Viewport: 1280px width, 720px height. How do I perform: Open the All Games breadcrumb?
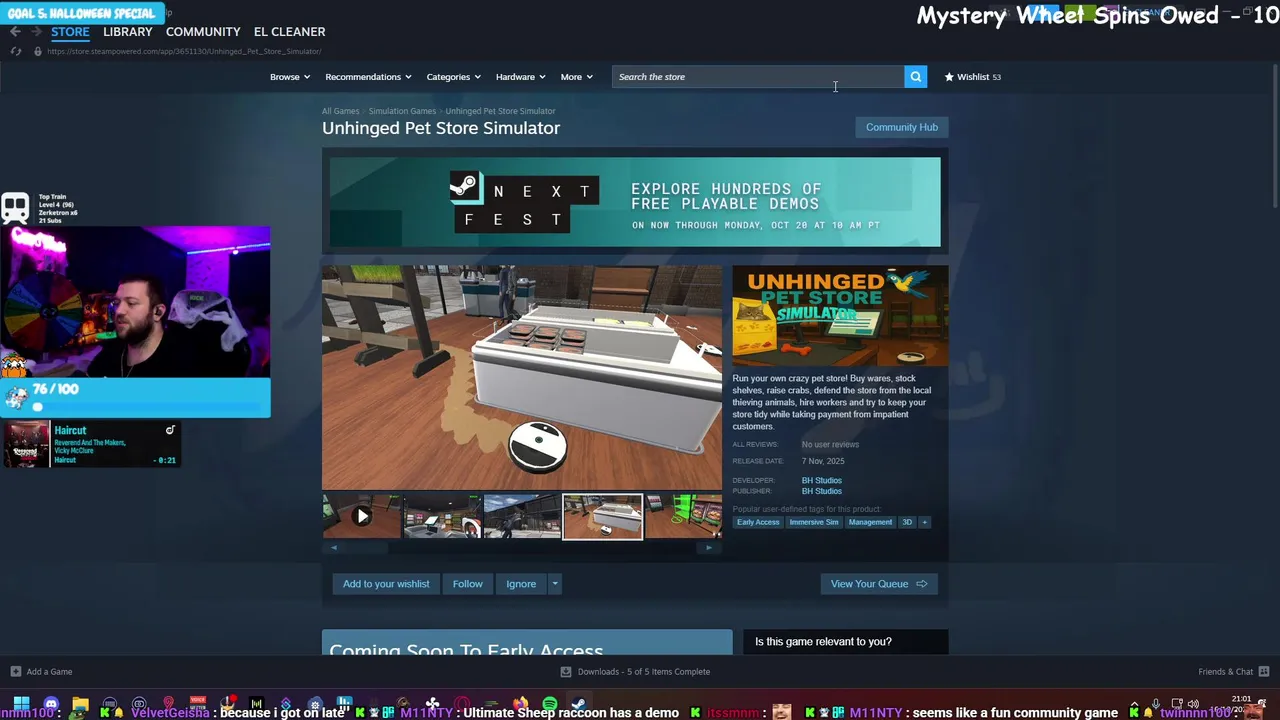pos(340,111)
